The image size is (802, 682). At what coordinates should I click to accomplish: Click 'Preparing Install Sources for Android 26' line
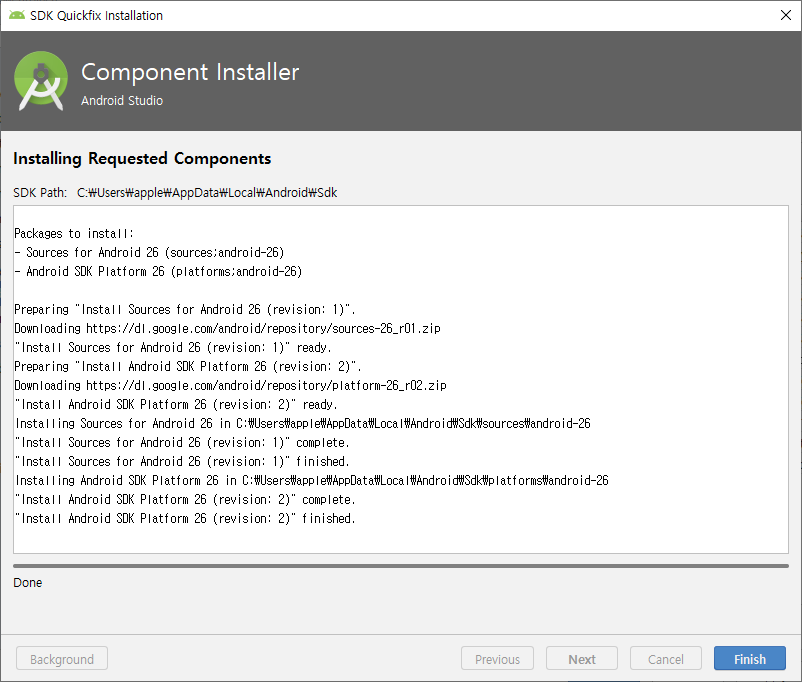click(x=185, y=310)
